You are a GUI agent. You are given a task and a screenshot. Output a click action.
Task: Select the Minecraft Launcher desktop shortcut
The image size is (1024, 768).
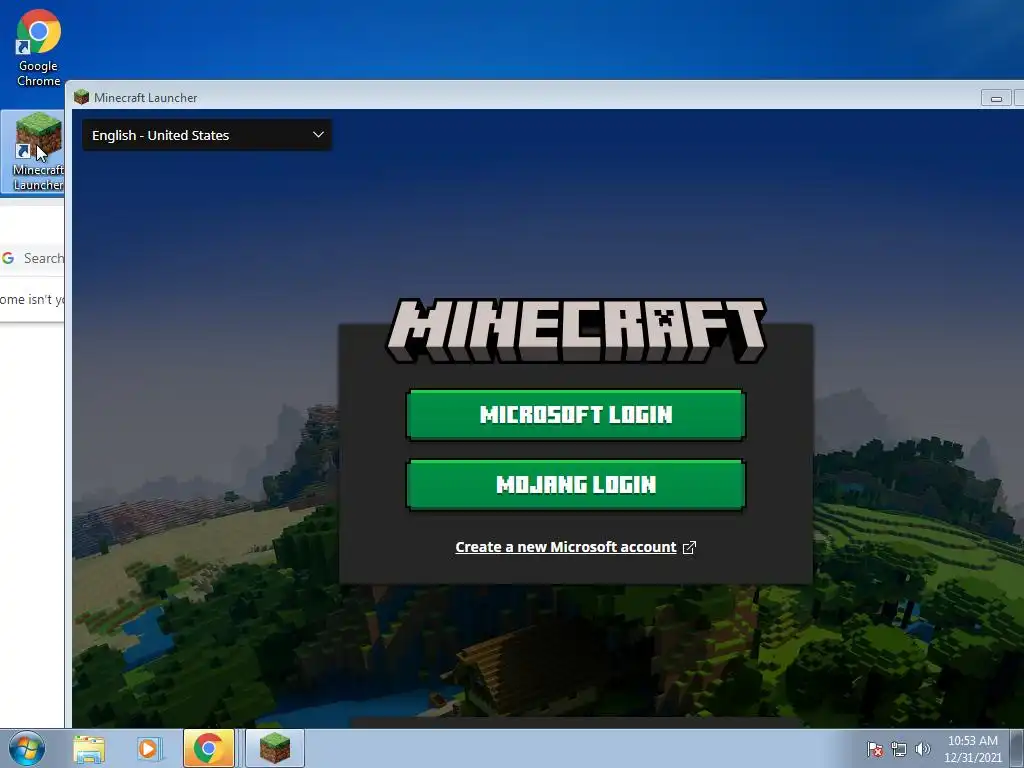point(37,152)
